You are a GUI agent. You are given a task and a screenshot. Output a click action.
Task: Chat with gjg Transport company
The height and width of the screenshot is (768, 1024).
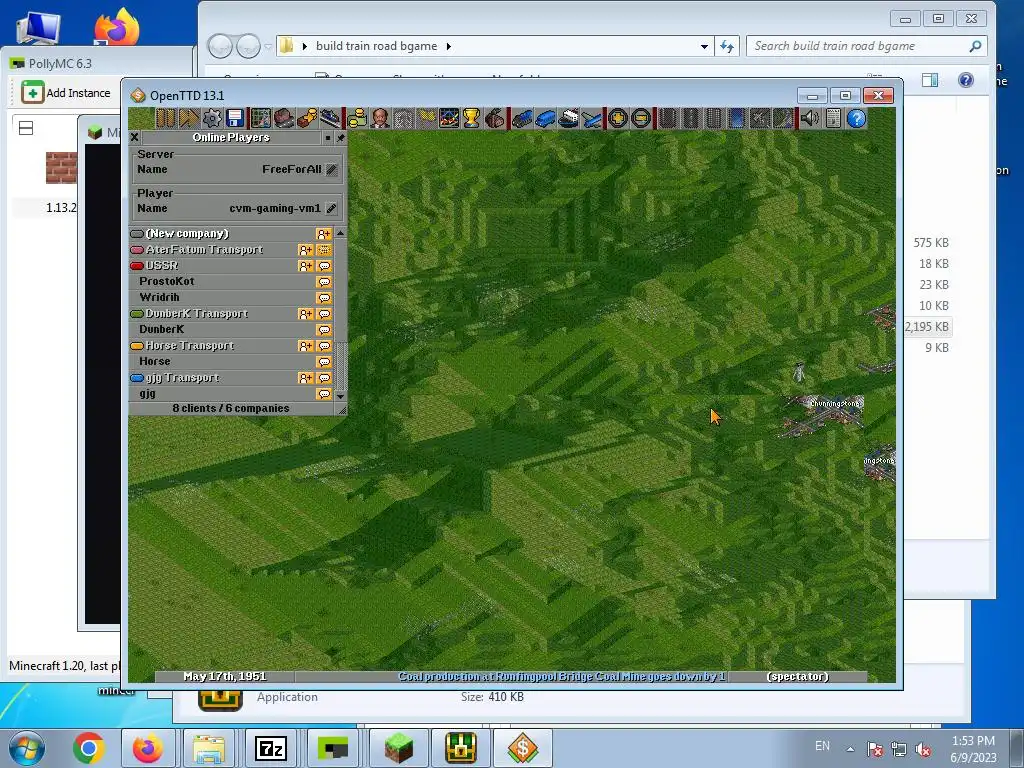[x=324, y=377]
